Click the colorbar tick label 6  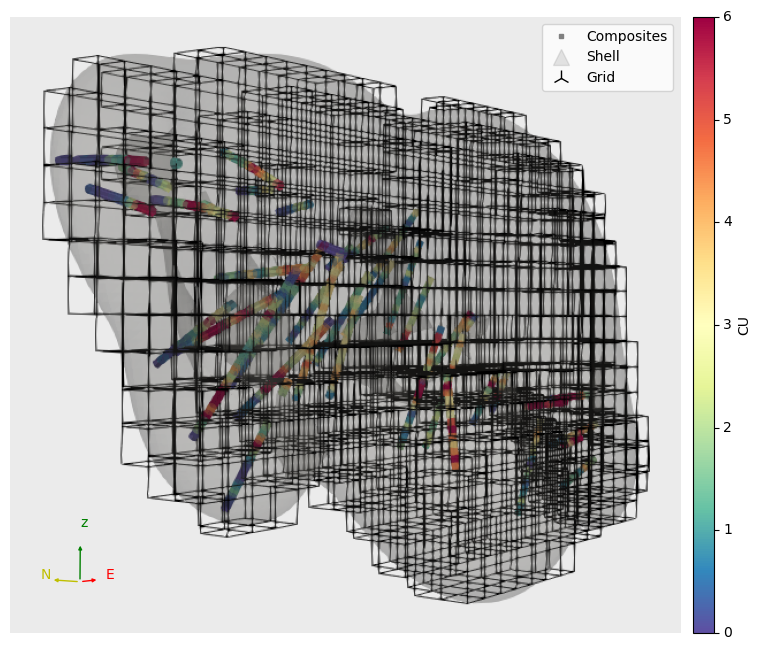tap(727, 17)
